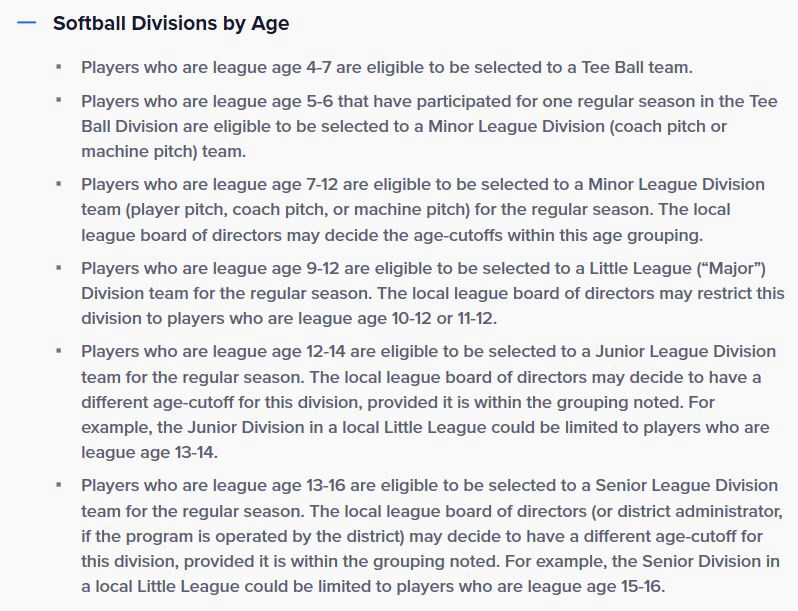The image size is (798, 611).
Task: Click the Softball Divisions by Age heading
Action: pos(171,23)
